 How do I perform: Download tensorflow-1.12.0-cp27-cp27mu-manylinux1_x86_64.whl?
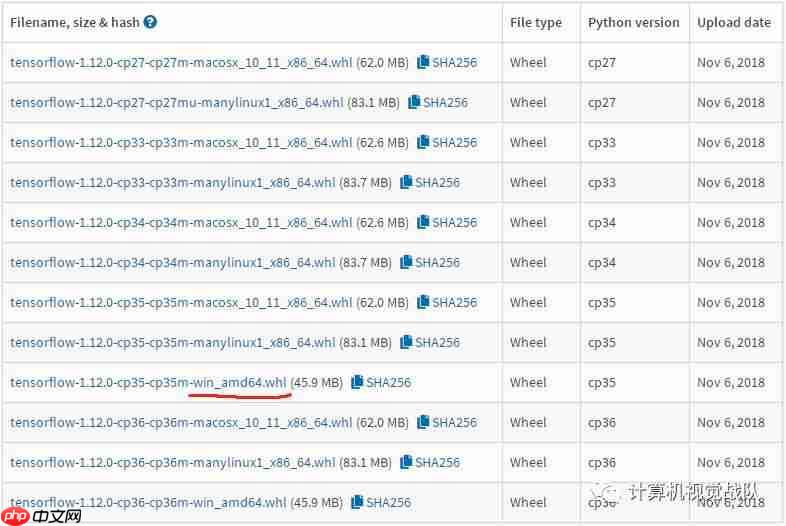point(176,103)
